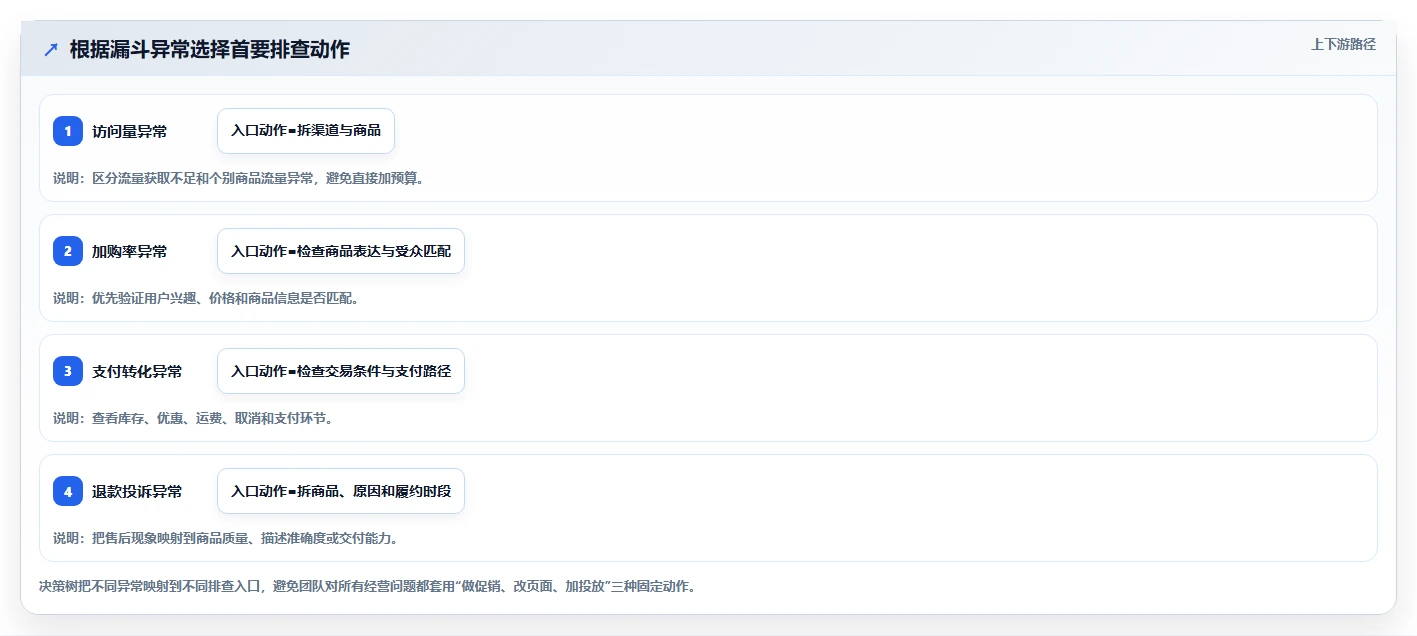Click the number 4 badge for 退款投诉异常
The width and height of the screenshot is (1417, 636).
pos(68,491)
